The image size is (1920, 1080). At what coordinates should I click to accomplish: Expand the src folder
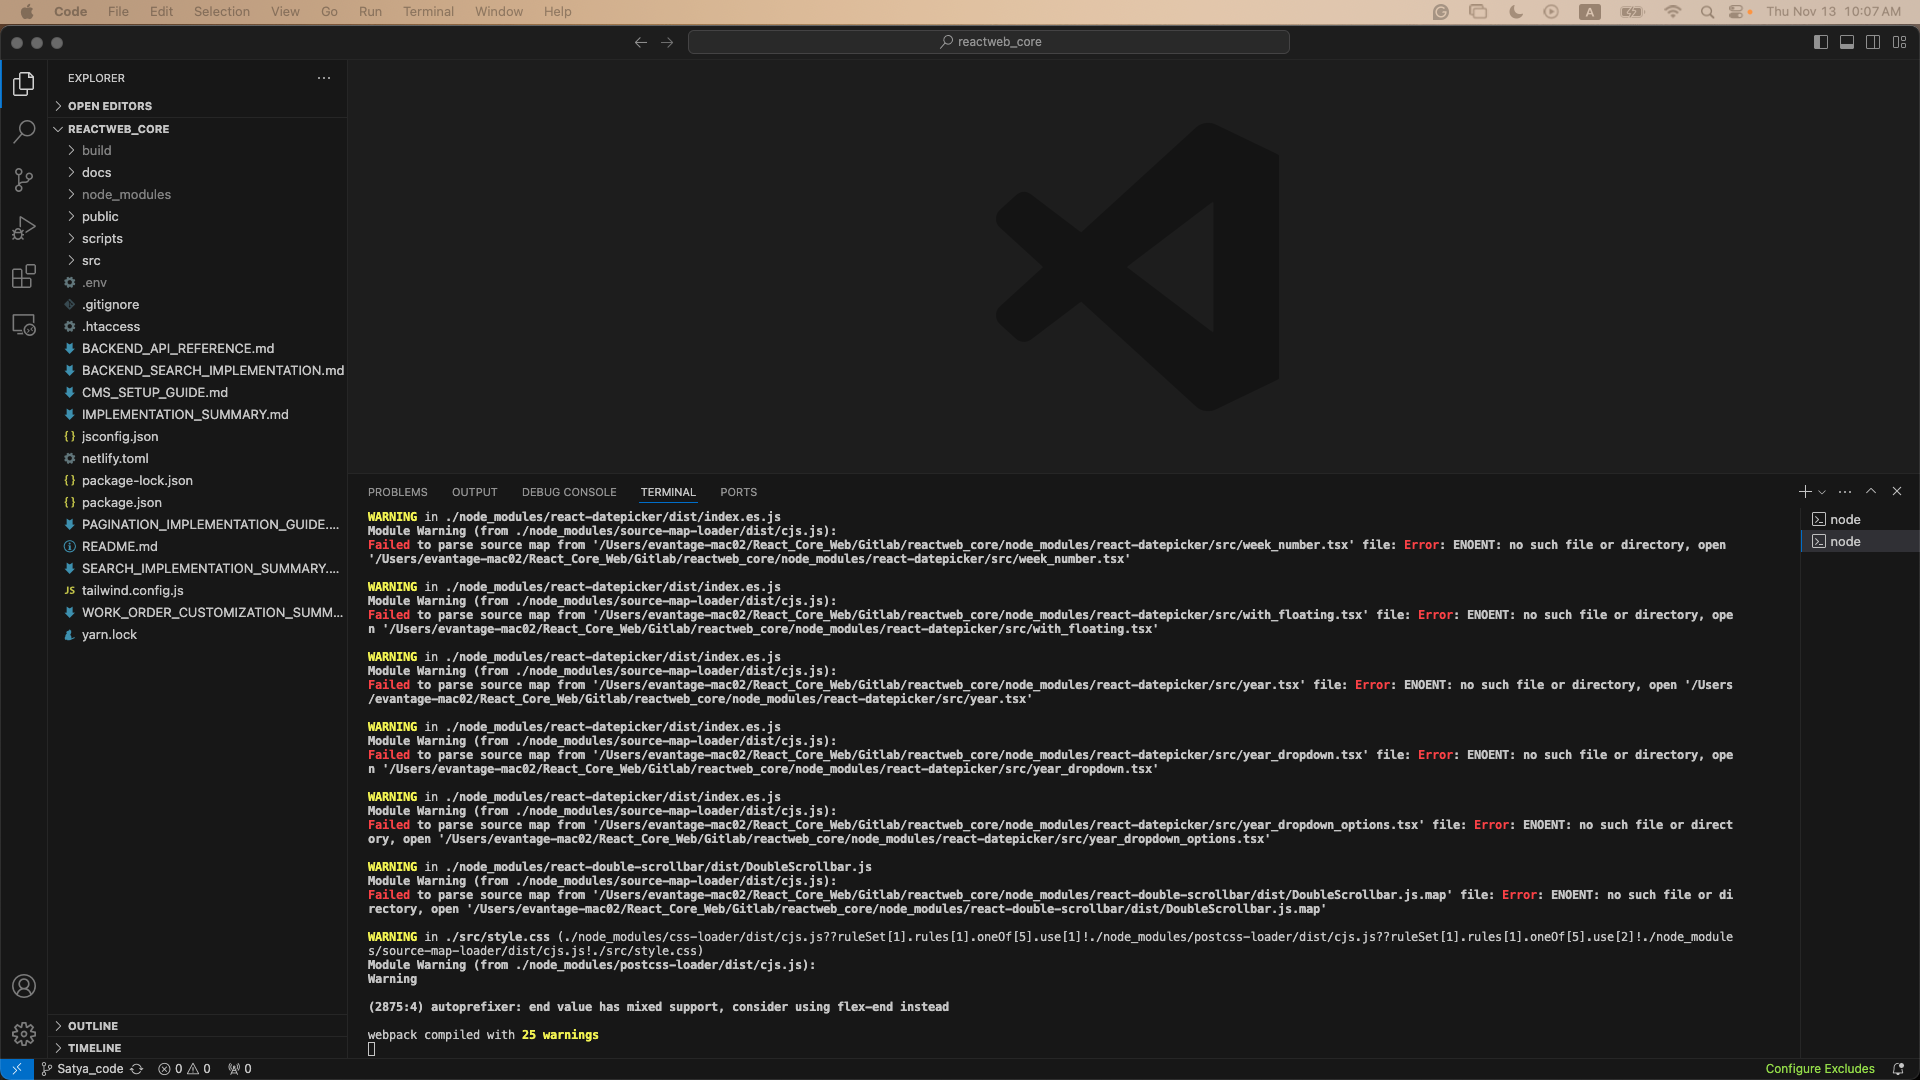[x=91, y=261]
